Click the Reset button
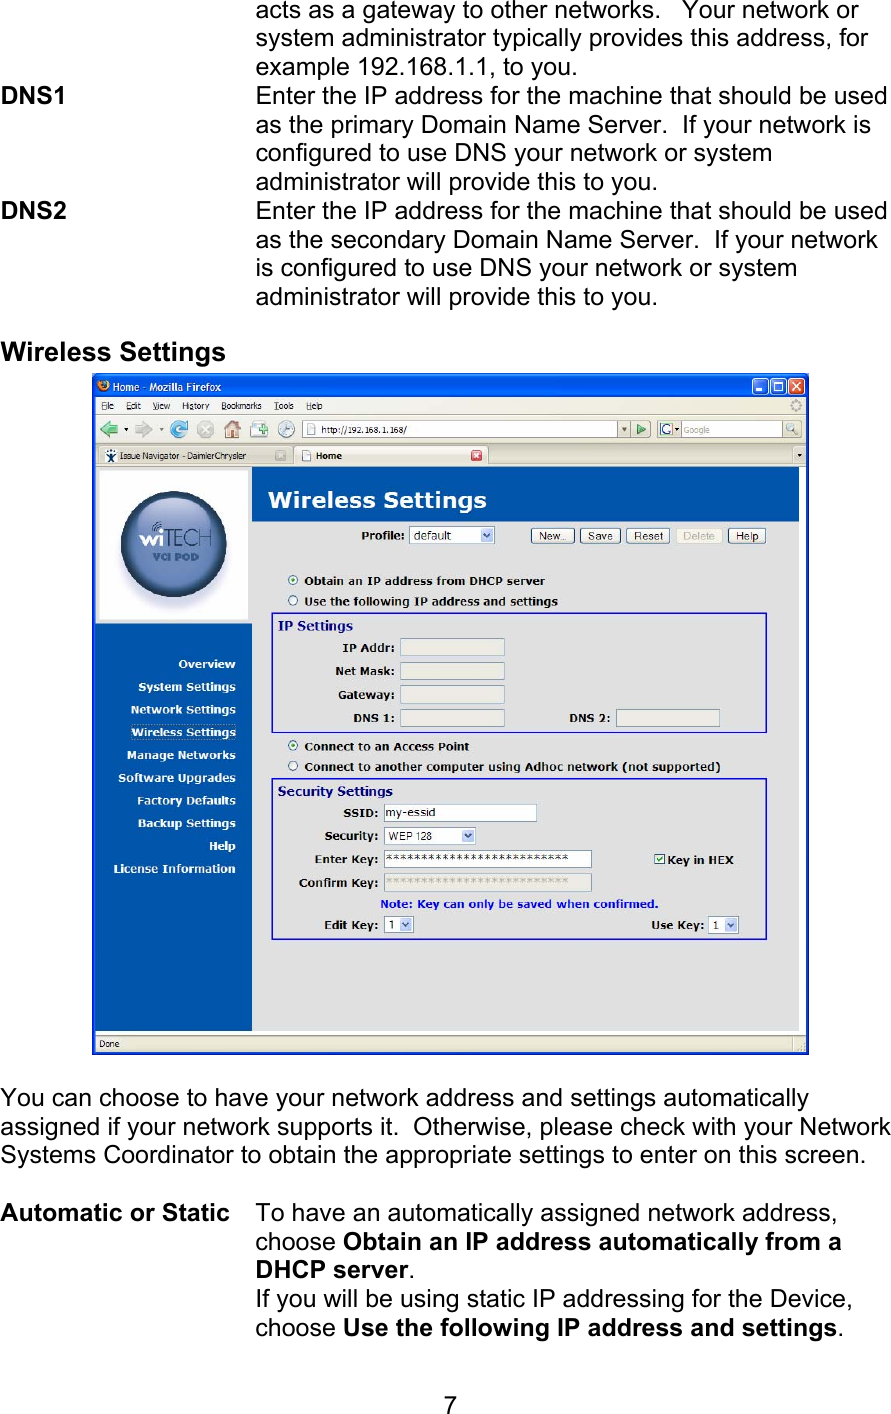 648,536
